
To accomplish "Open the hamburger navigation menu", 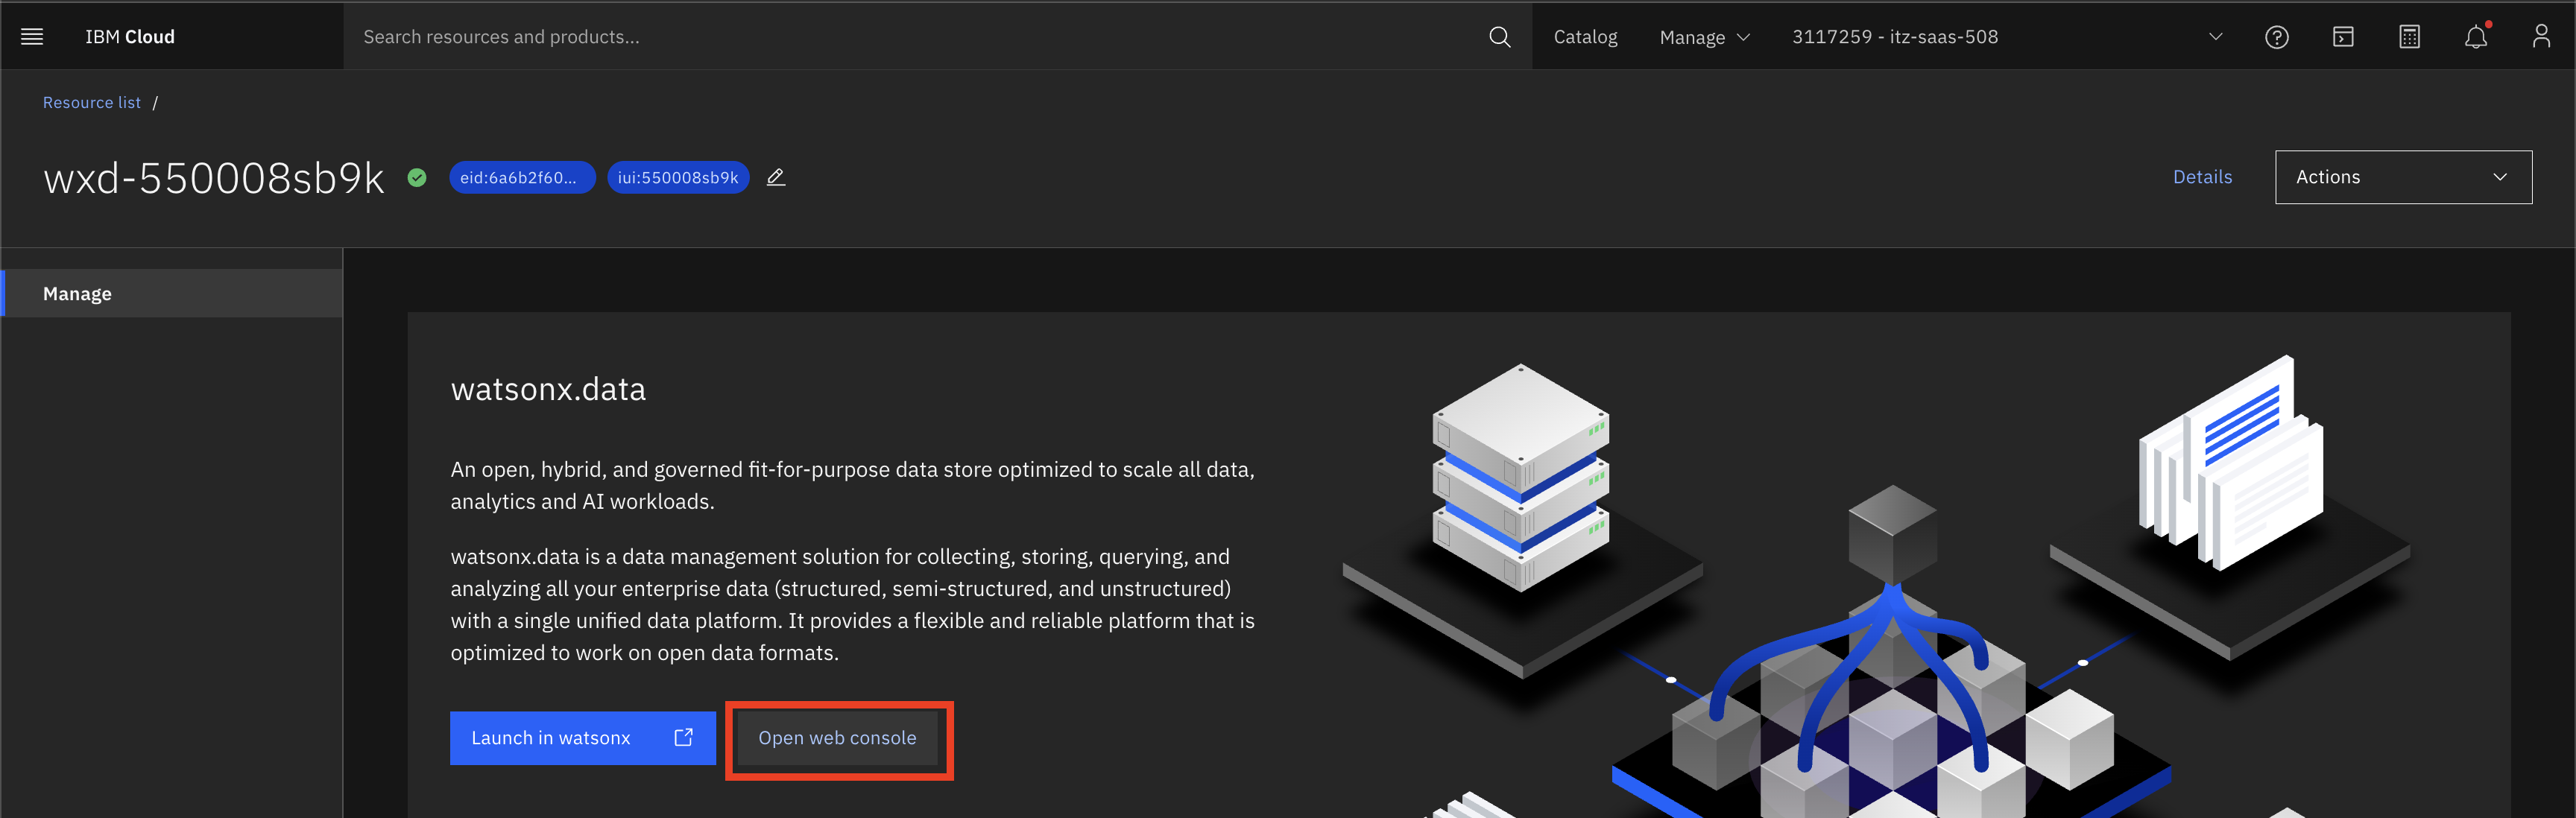I will [32, 37].
